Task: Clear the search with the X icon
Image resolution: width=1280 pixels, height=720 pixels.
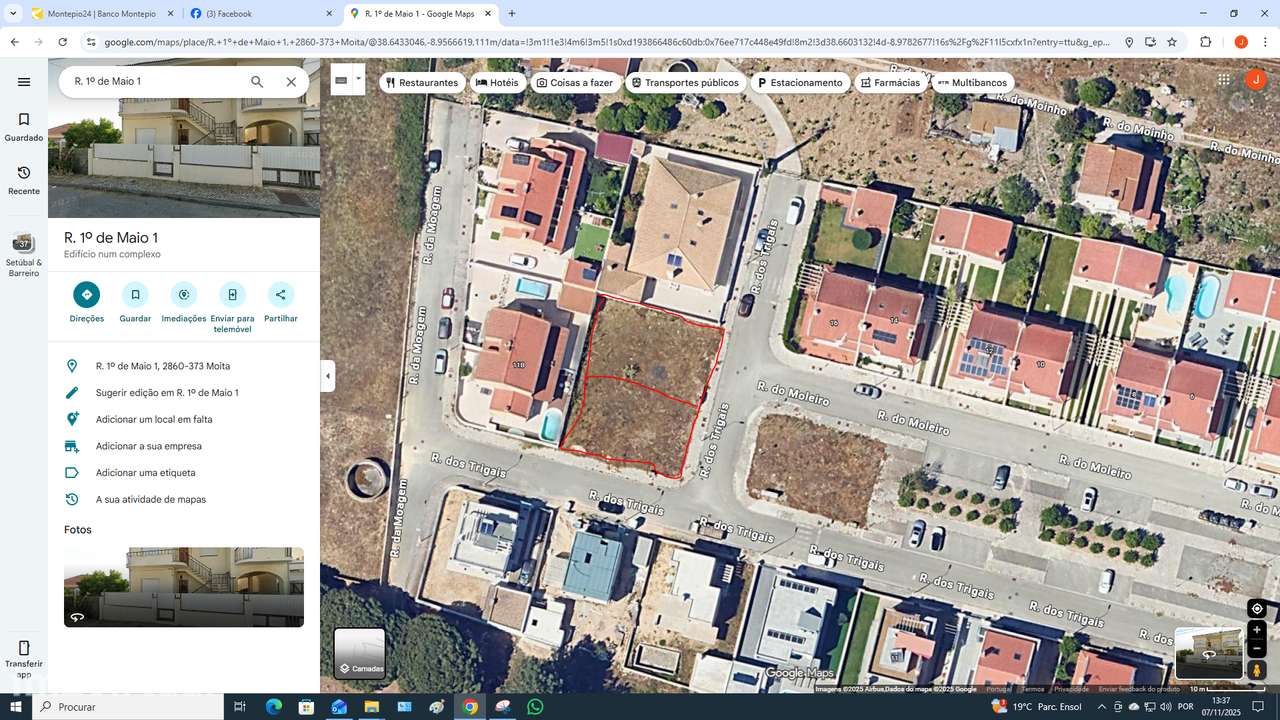Action: [291, 82]
